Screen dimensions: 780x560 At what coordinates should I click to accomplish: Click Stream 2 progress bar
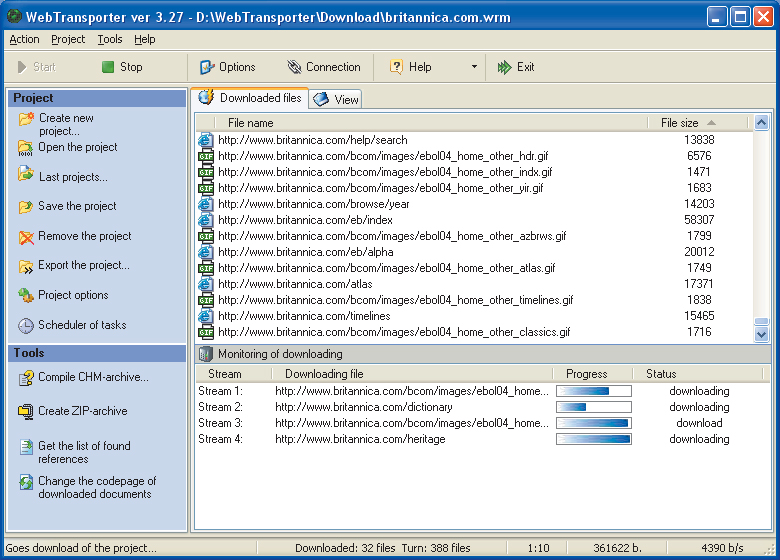pyautogui.click(x=593, y=407)
